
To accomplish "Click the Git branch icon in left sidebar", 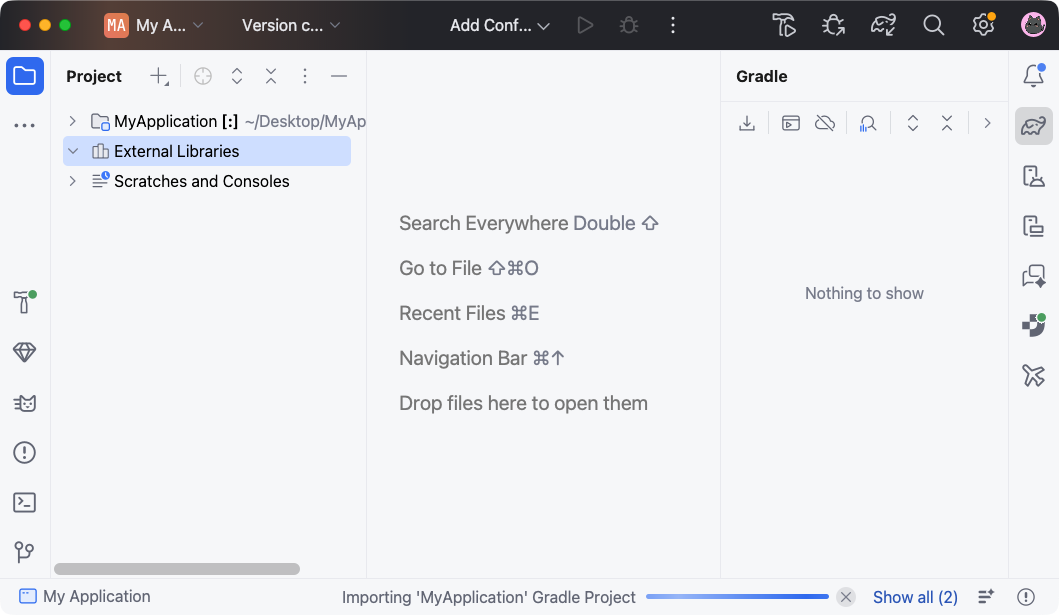I will [25, 552].
